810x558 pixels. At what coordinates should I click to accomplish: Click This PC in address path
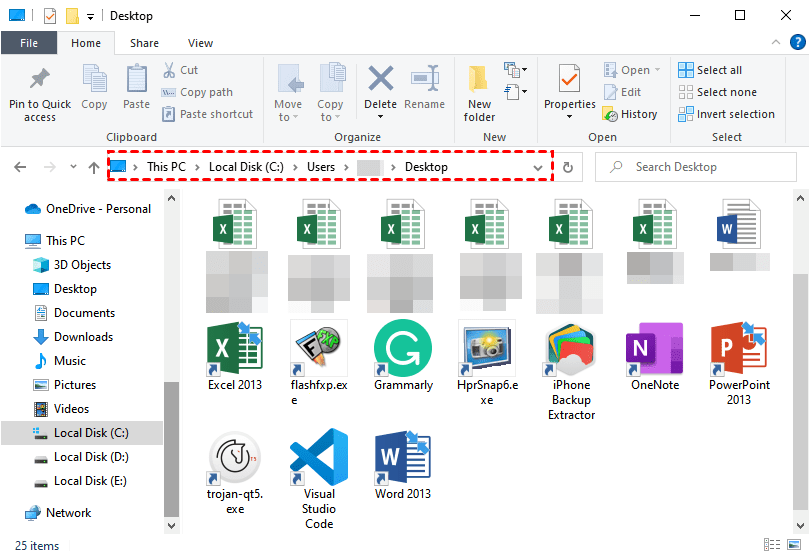pyautogui.click(x=166, y=167)
